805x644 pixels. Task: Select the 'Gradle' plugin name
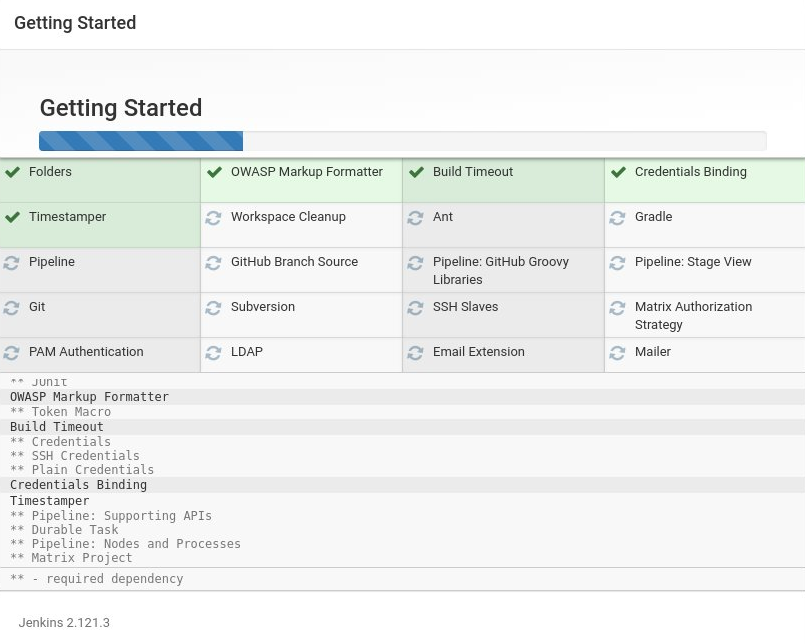pyautogui.click(x=654, y=217)
